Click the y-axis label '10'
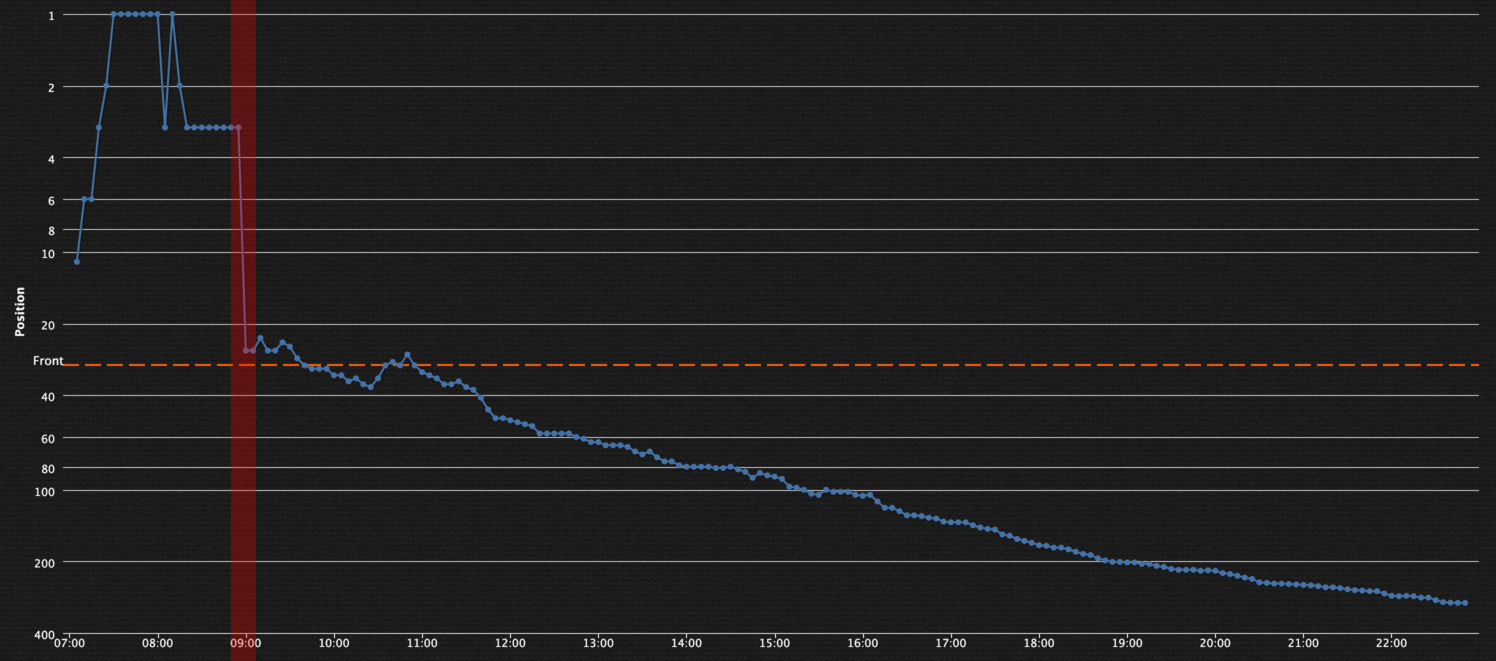1496x661 pixels. point(49,253)
